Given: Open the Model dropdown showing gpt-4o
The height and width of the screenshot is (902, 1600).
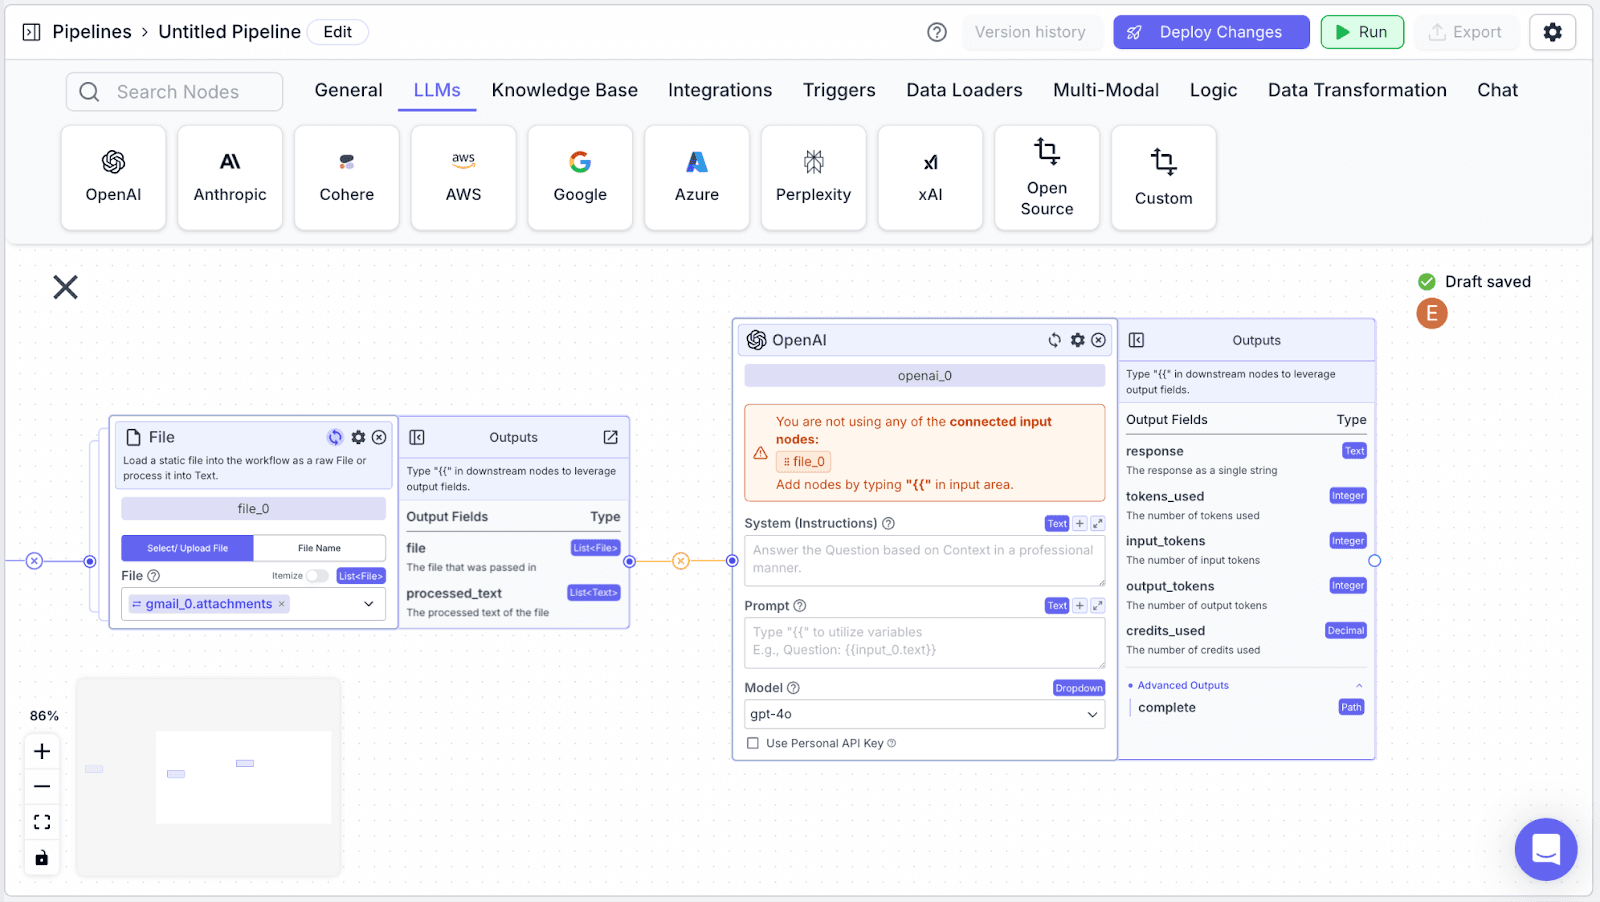Looking at the screenshot, I should [x=925, y=714].
